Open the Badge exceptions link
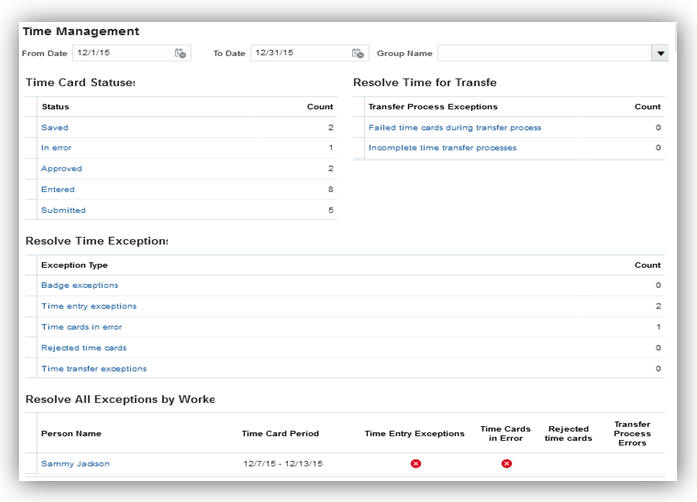The image size is (697, 502). [80, 285]
